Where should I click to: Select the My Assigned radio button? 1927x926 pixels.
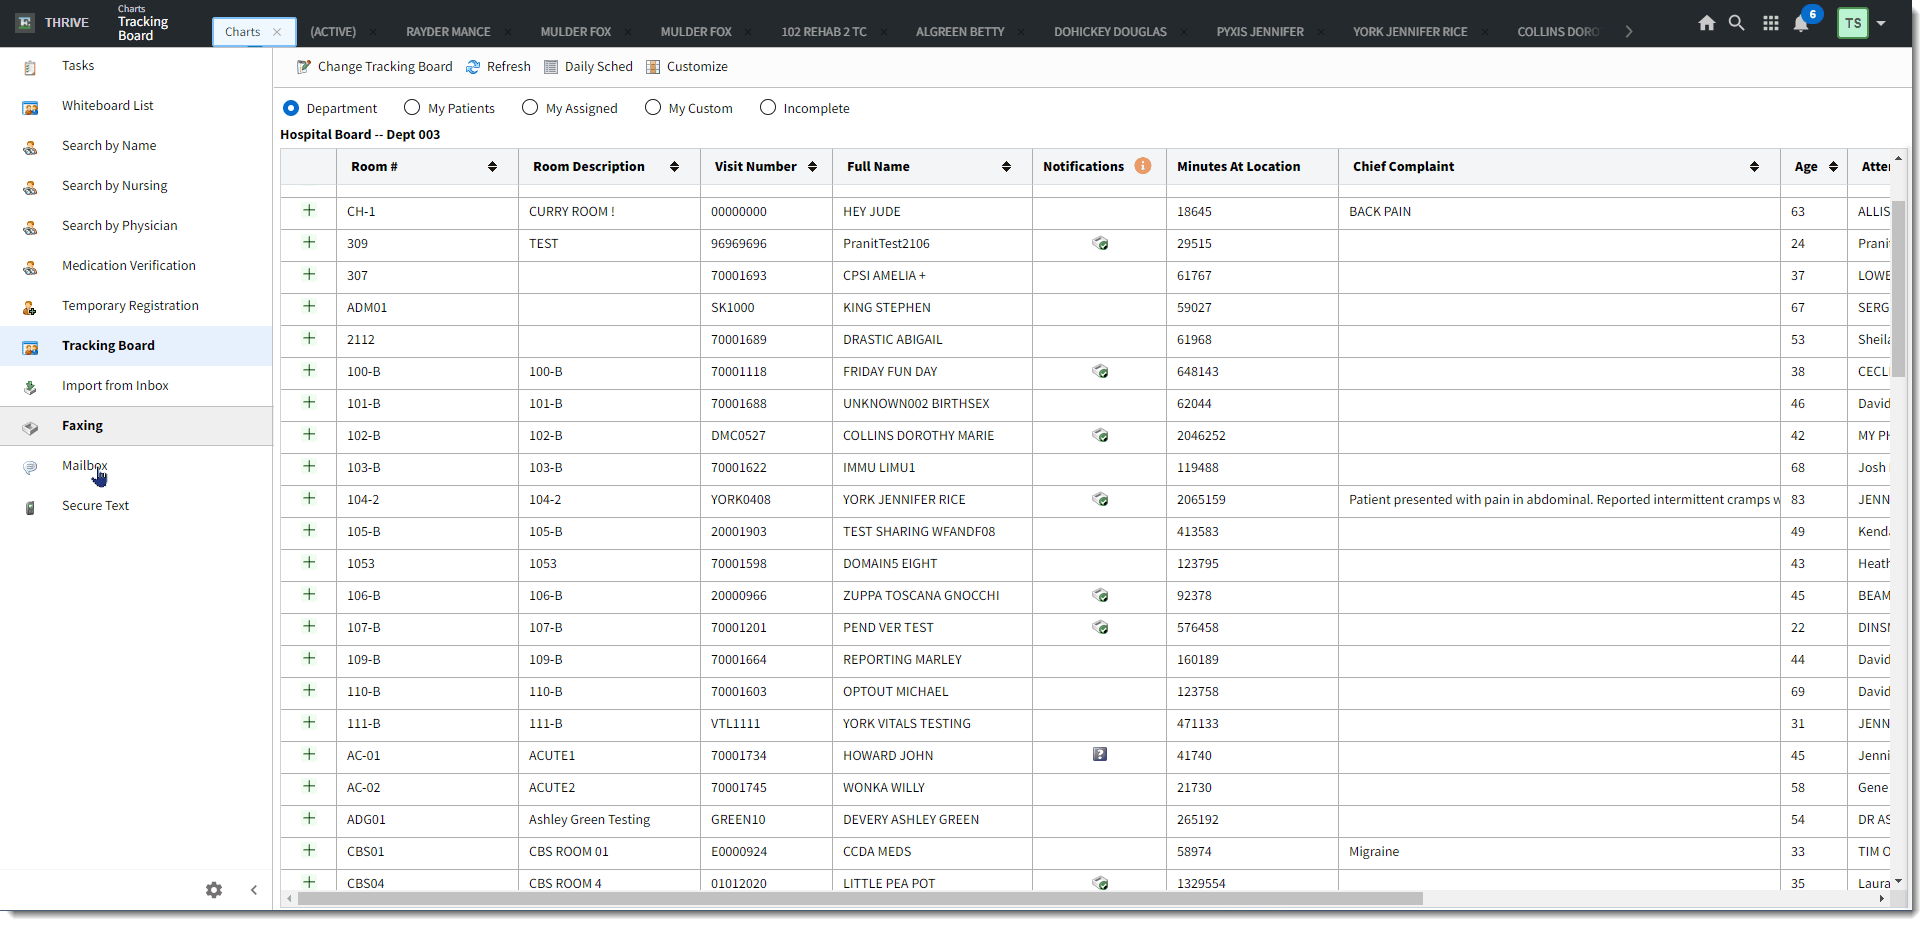[530, 107]
